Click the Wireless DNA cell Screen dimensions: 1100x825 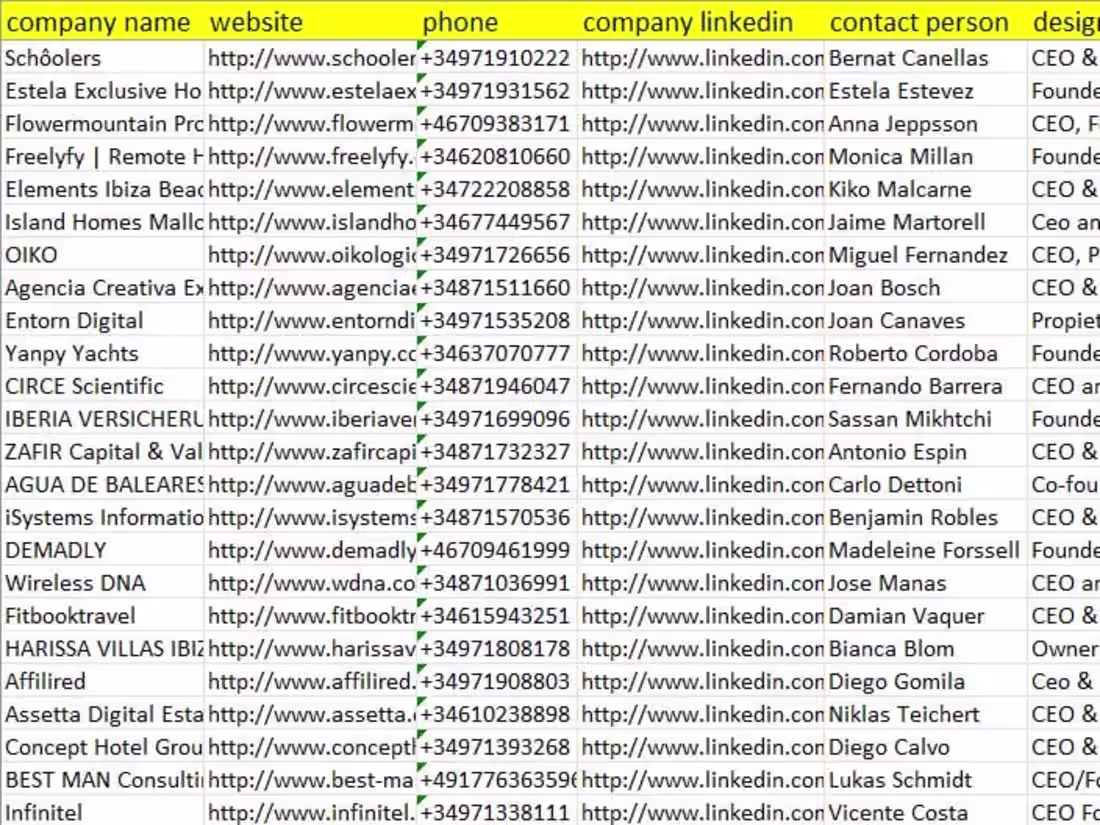[103, 583]
